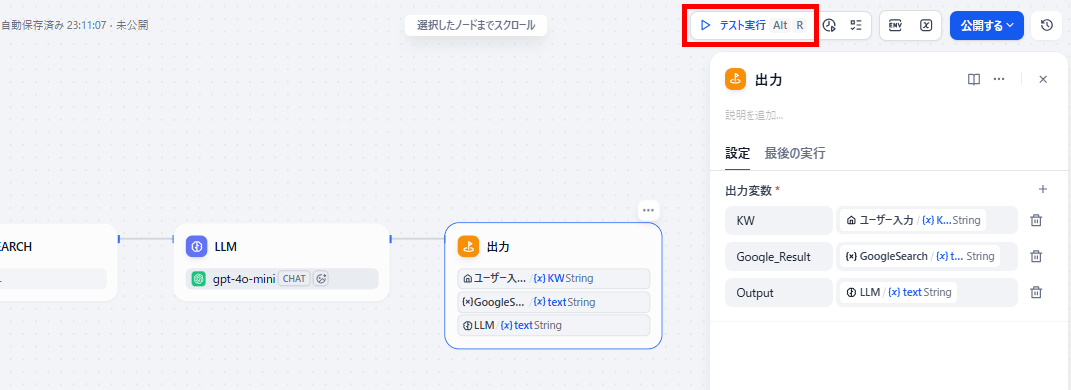This screenshot has height=390, width=1071.
Task: Open the Google_Result variable selector GoogleSearch
Action: pyautogui.click(x=919, y=256)
